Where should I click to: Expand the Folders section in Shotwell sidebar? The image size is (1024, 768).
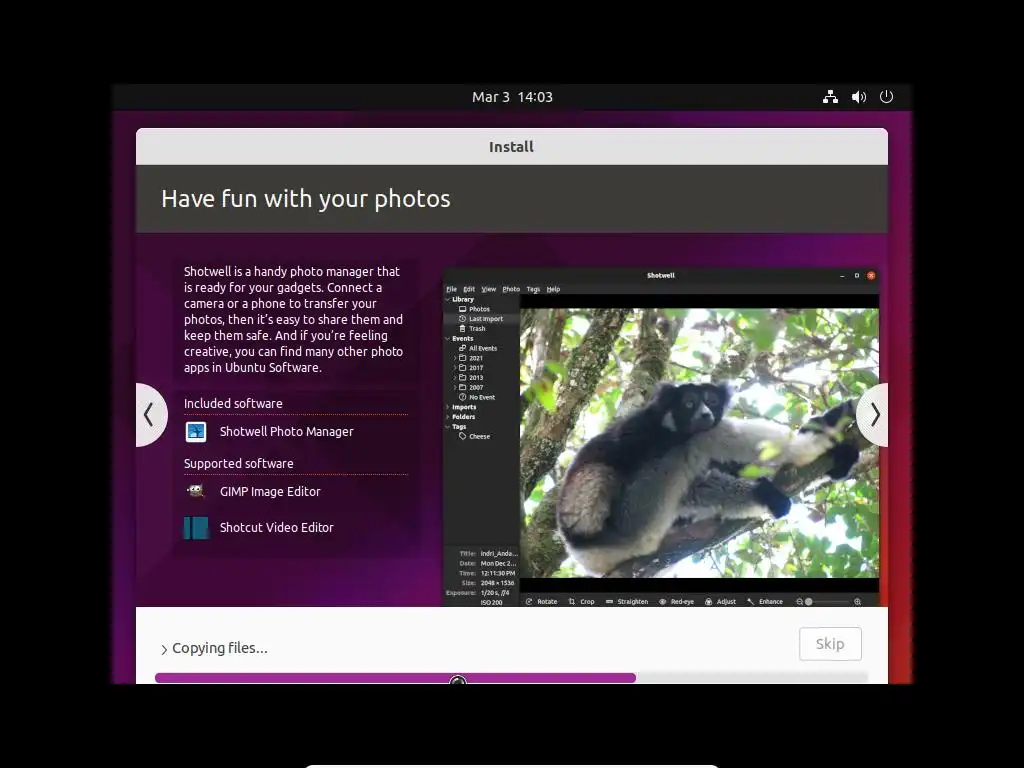point(448,417)
